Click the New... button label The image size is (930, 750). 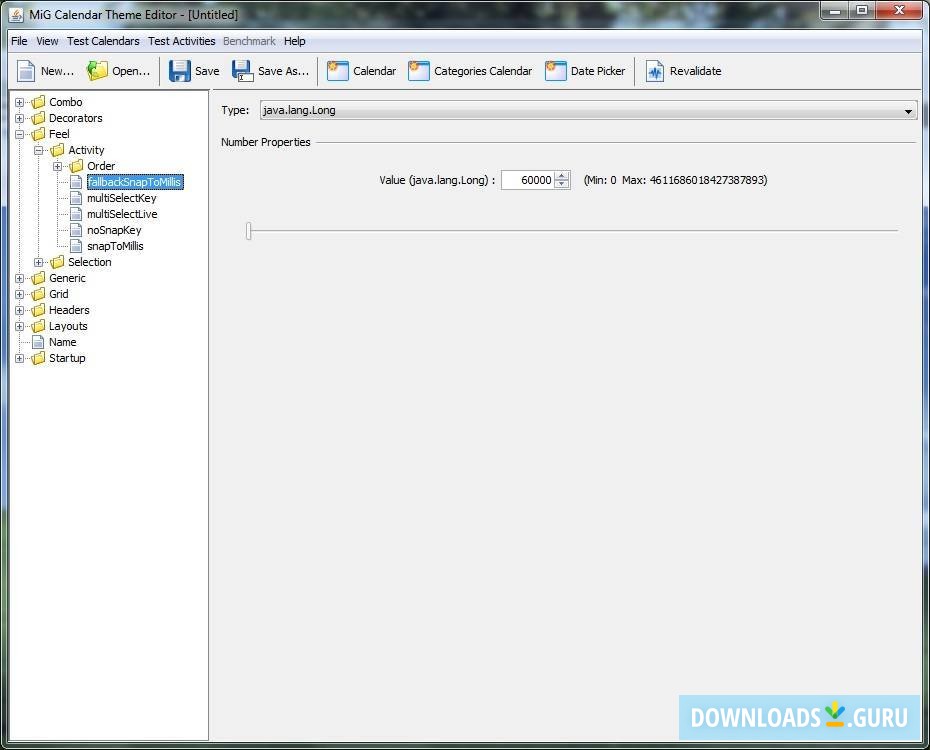[58, 71]
